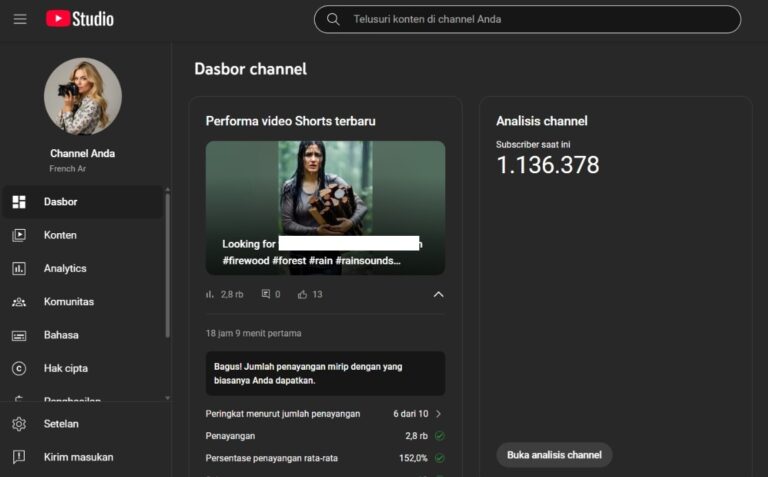
Task: Open Setelan settings gear
Action: tap(19, 424)
